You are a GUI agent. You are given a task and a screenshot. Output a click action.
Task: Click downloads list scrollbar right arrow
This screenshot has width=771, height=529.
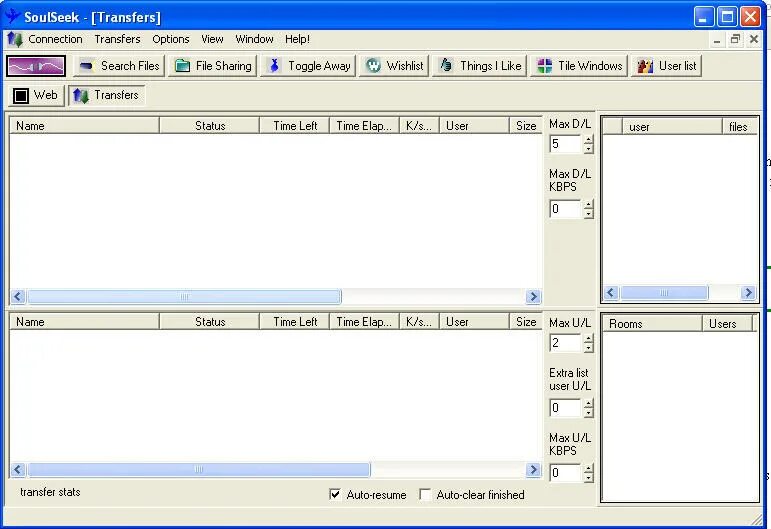click(533, 296)
